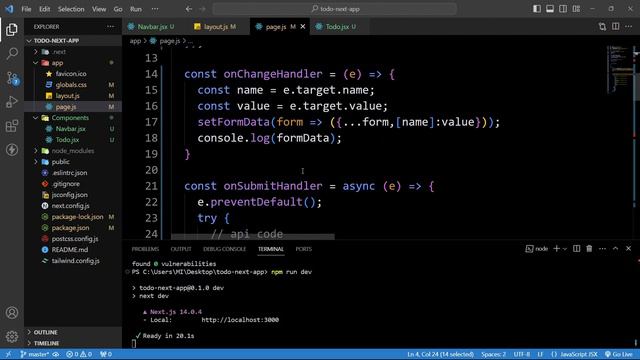Screen dimensions: 640x360
Task: Customize layout icon in title bar
Action: click(576, 9)
